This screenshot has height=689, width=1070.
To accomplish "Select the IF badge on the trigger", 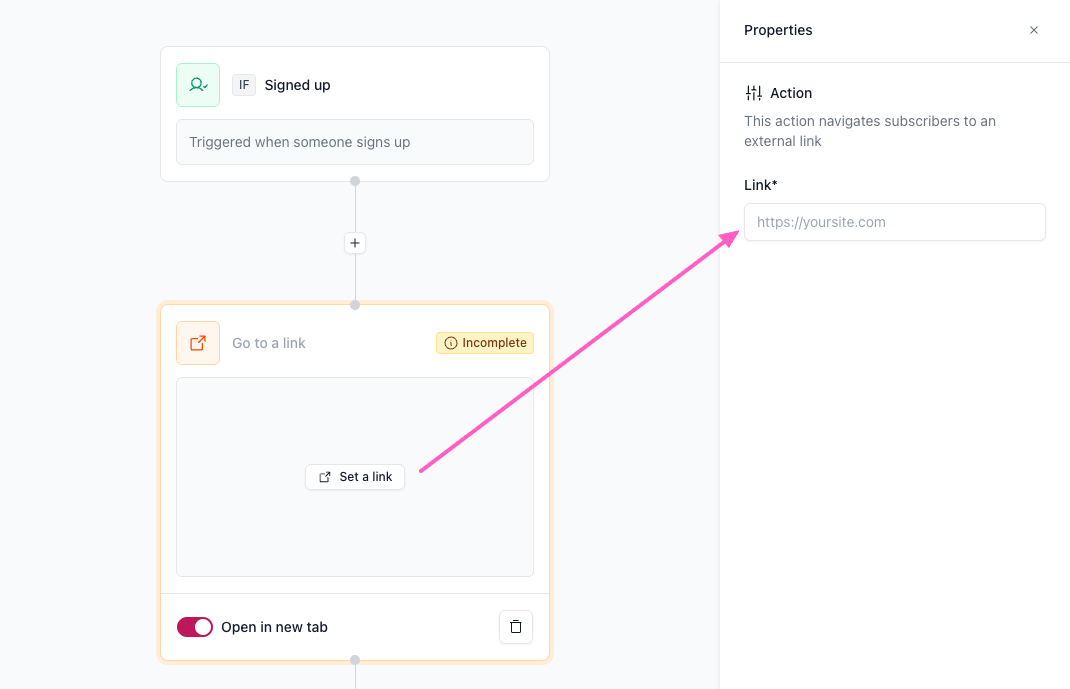I will [x=244, y=85].
